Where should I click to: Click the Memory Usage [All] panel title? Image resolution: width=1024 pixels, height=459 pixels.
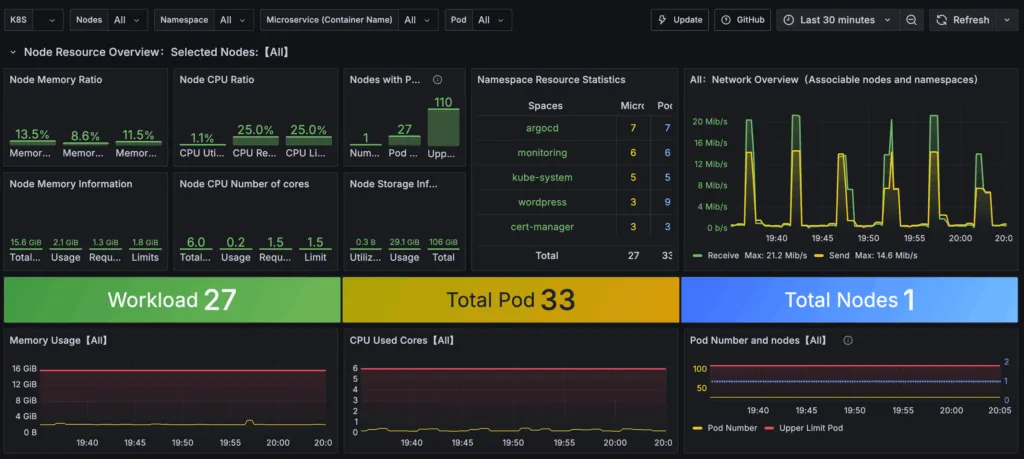[58, 340]
